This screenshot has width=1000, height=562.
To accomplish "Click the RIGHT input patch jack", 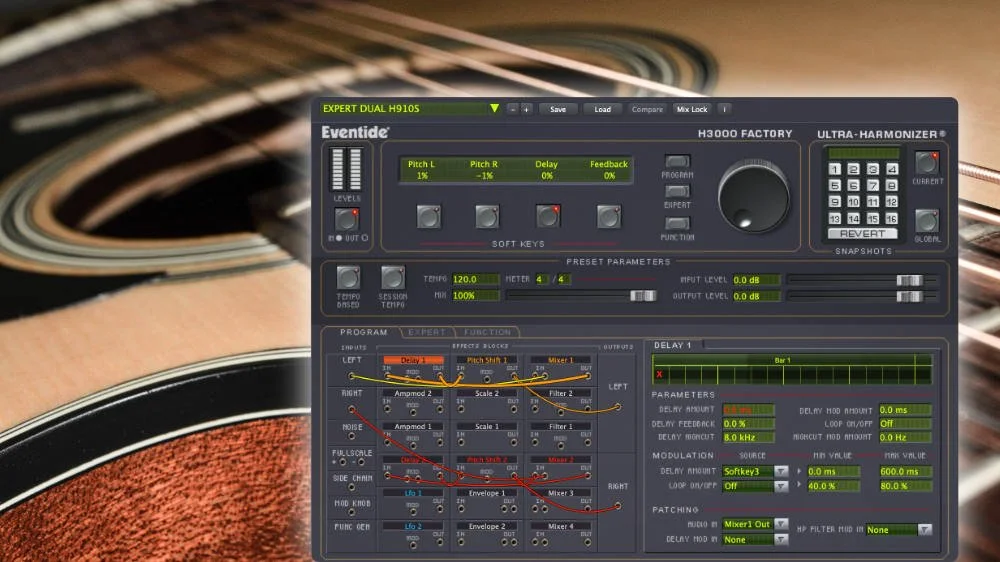I will pyautogui.click(x=351, y=409).
